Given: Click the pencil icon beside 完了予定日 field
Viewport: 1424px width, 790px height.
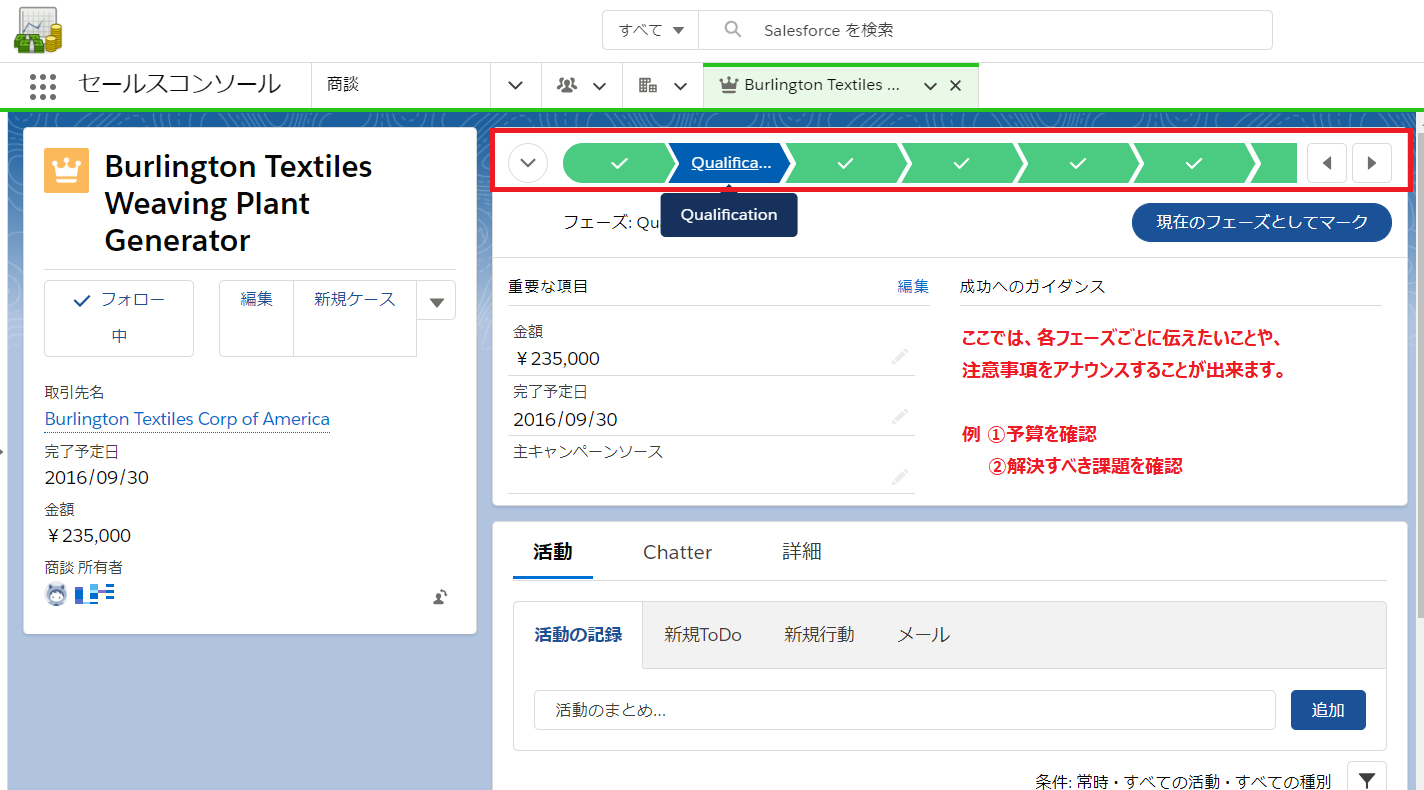Looking at the screenshot, I should coord(900,416).
